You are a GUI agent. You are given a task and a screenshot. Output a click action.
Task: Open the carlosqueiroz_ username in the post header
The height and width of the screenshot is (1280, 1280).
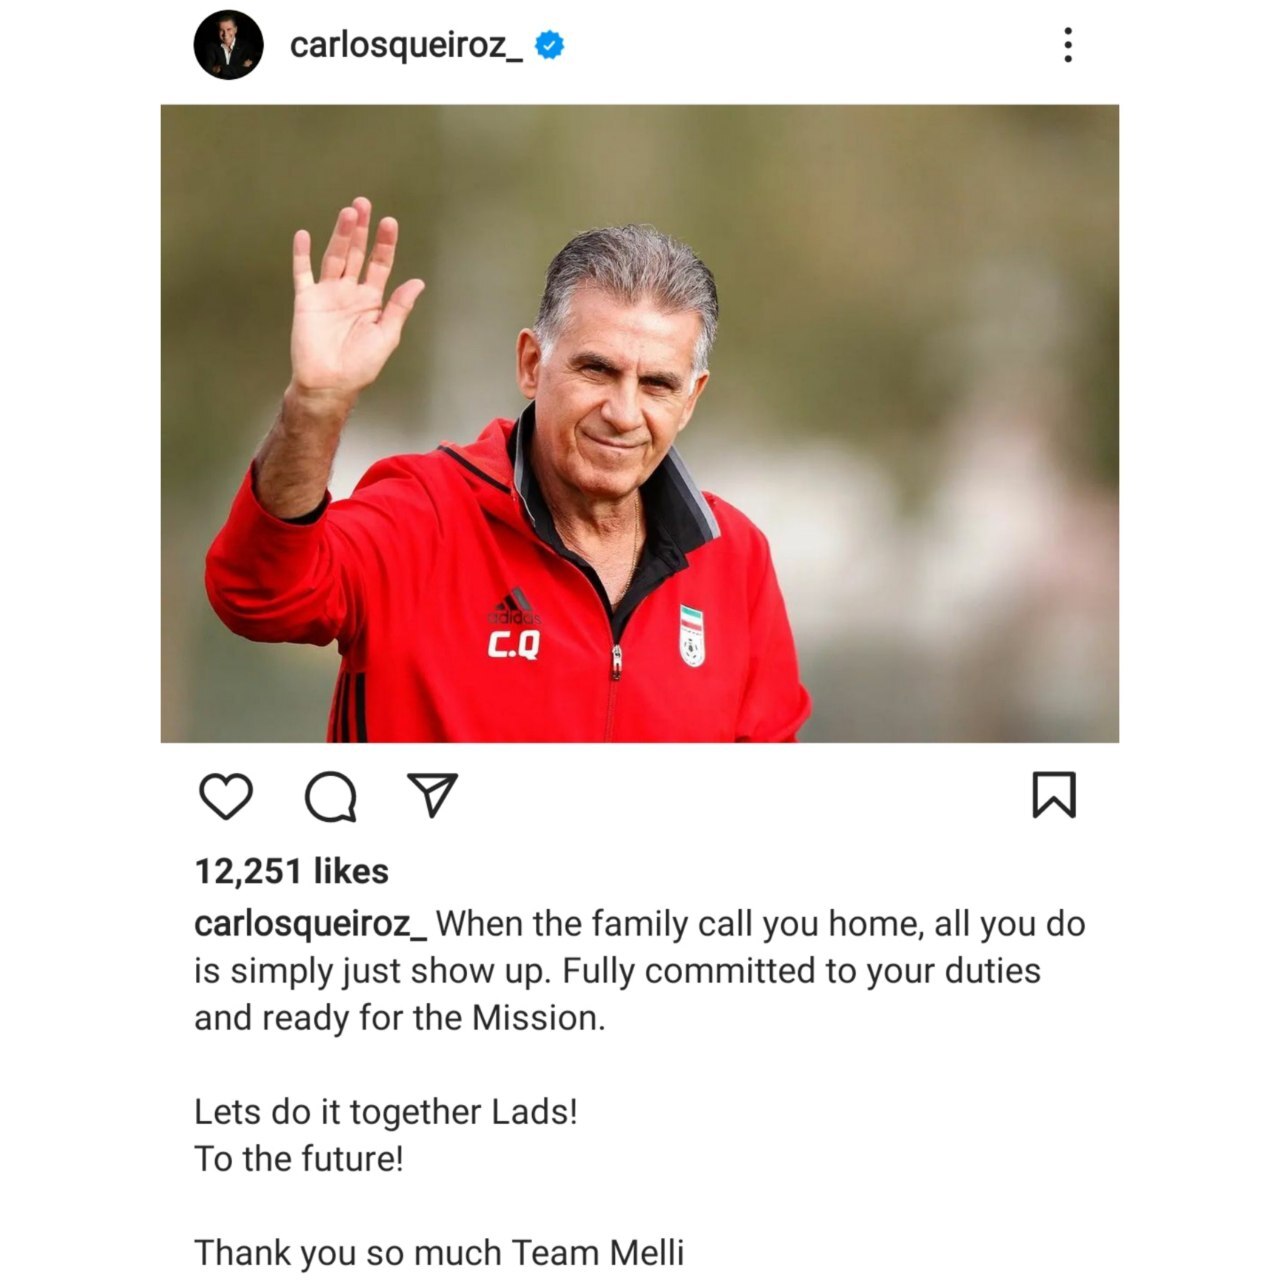tap(405, 46)
